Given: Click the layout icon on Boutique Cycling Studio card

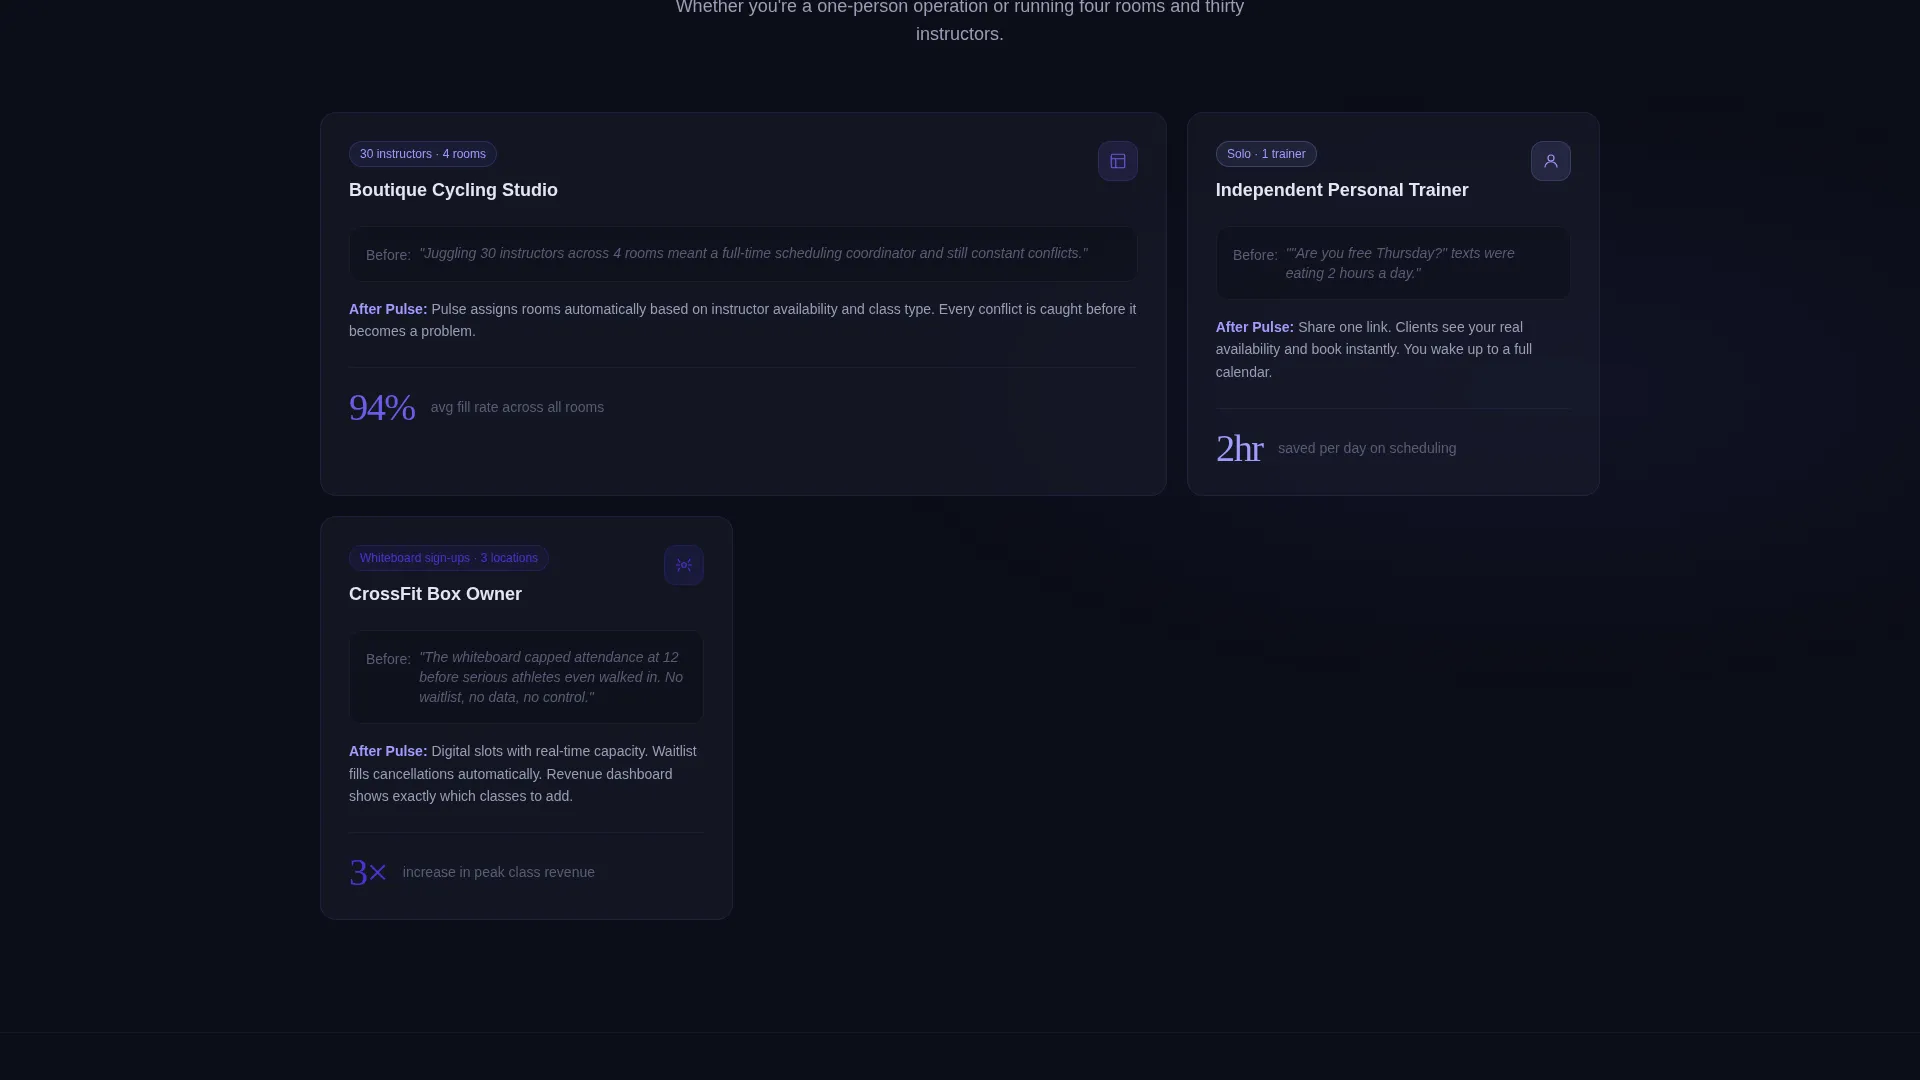Looking at the screenshot, I should coord(1117,161).
